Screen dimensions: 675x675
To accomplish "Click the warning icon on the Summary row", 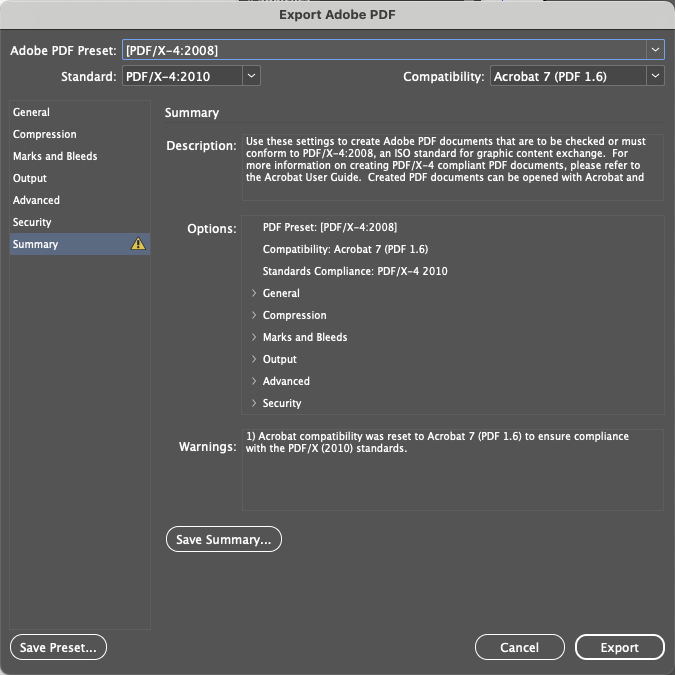I will pos(138,244).
